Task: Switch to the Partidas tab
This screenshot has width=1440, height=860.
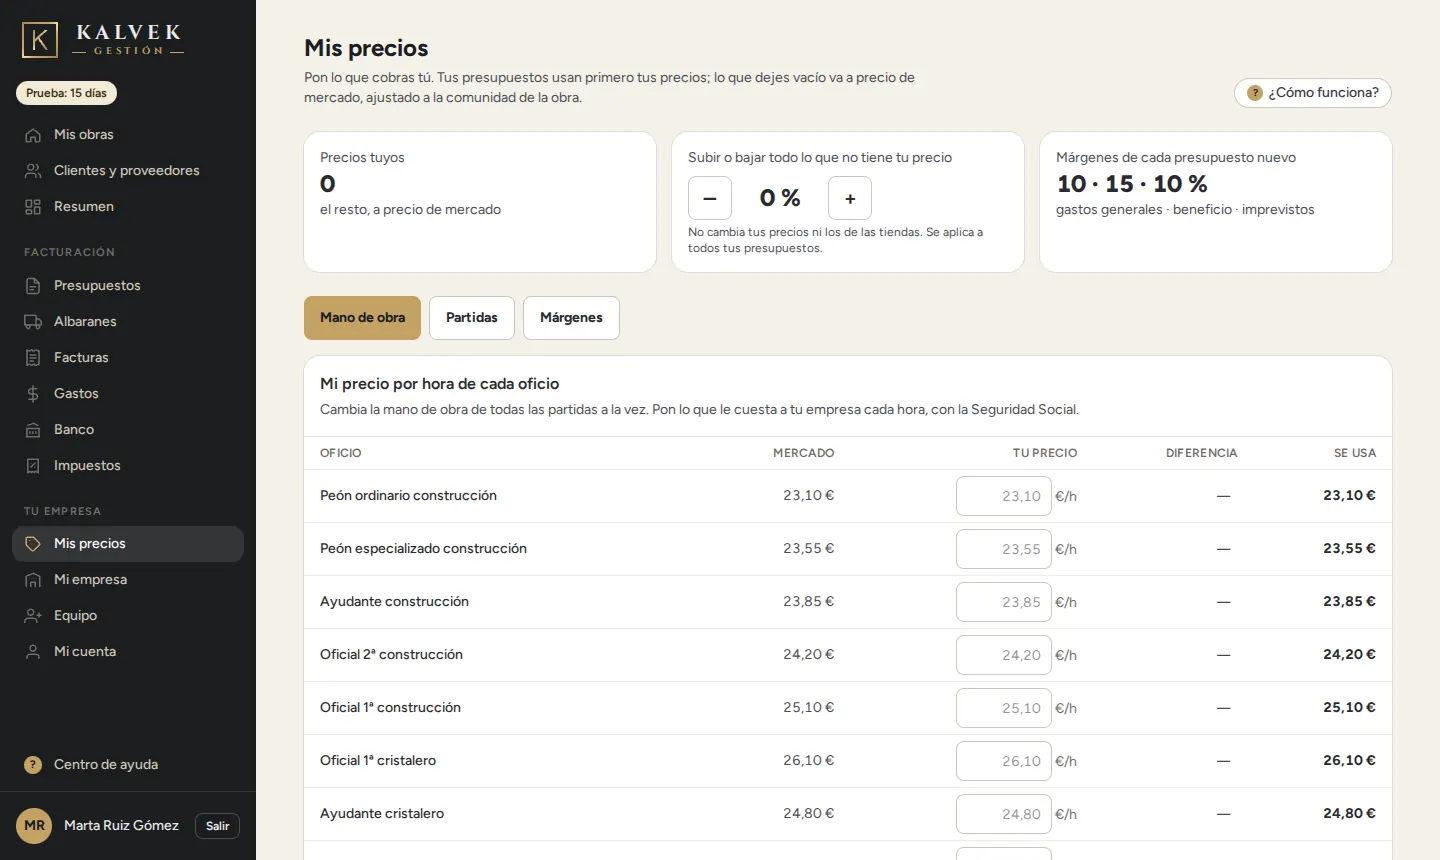Action: [472, 318]
